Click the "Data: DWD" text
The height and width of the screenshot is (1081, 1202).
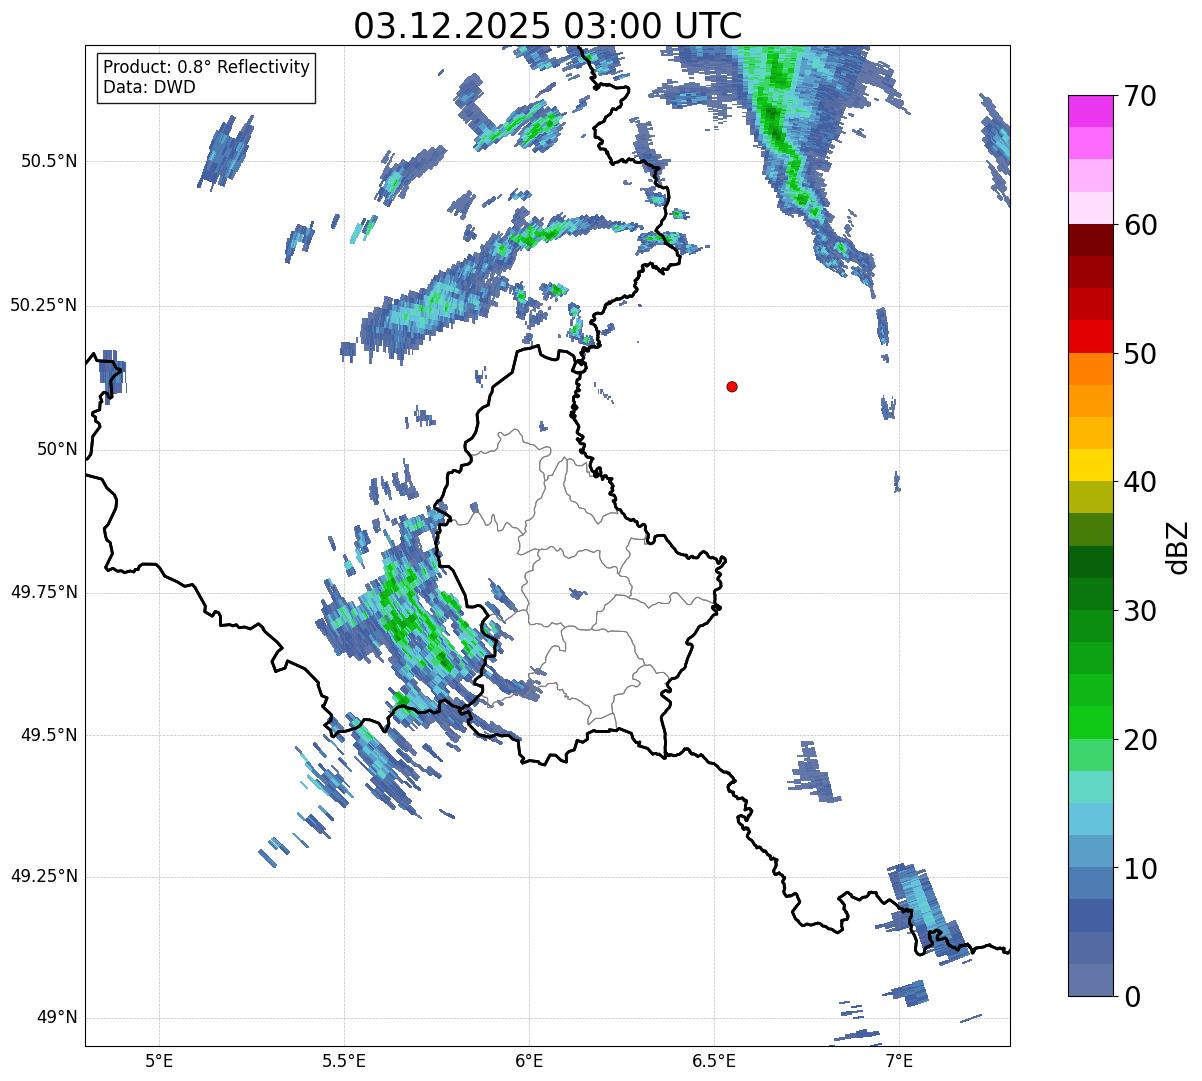(x=150, y=87)
